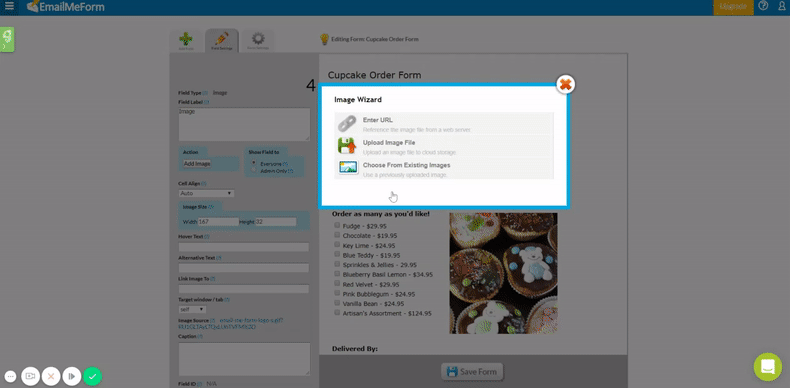Screen dimensions: 790x388
Task: Click the Upgrade button
Action: 733,7
